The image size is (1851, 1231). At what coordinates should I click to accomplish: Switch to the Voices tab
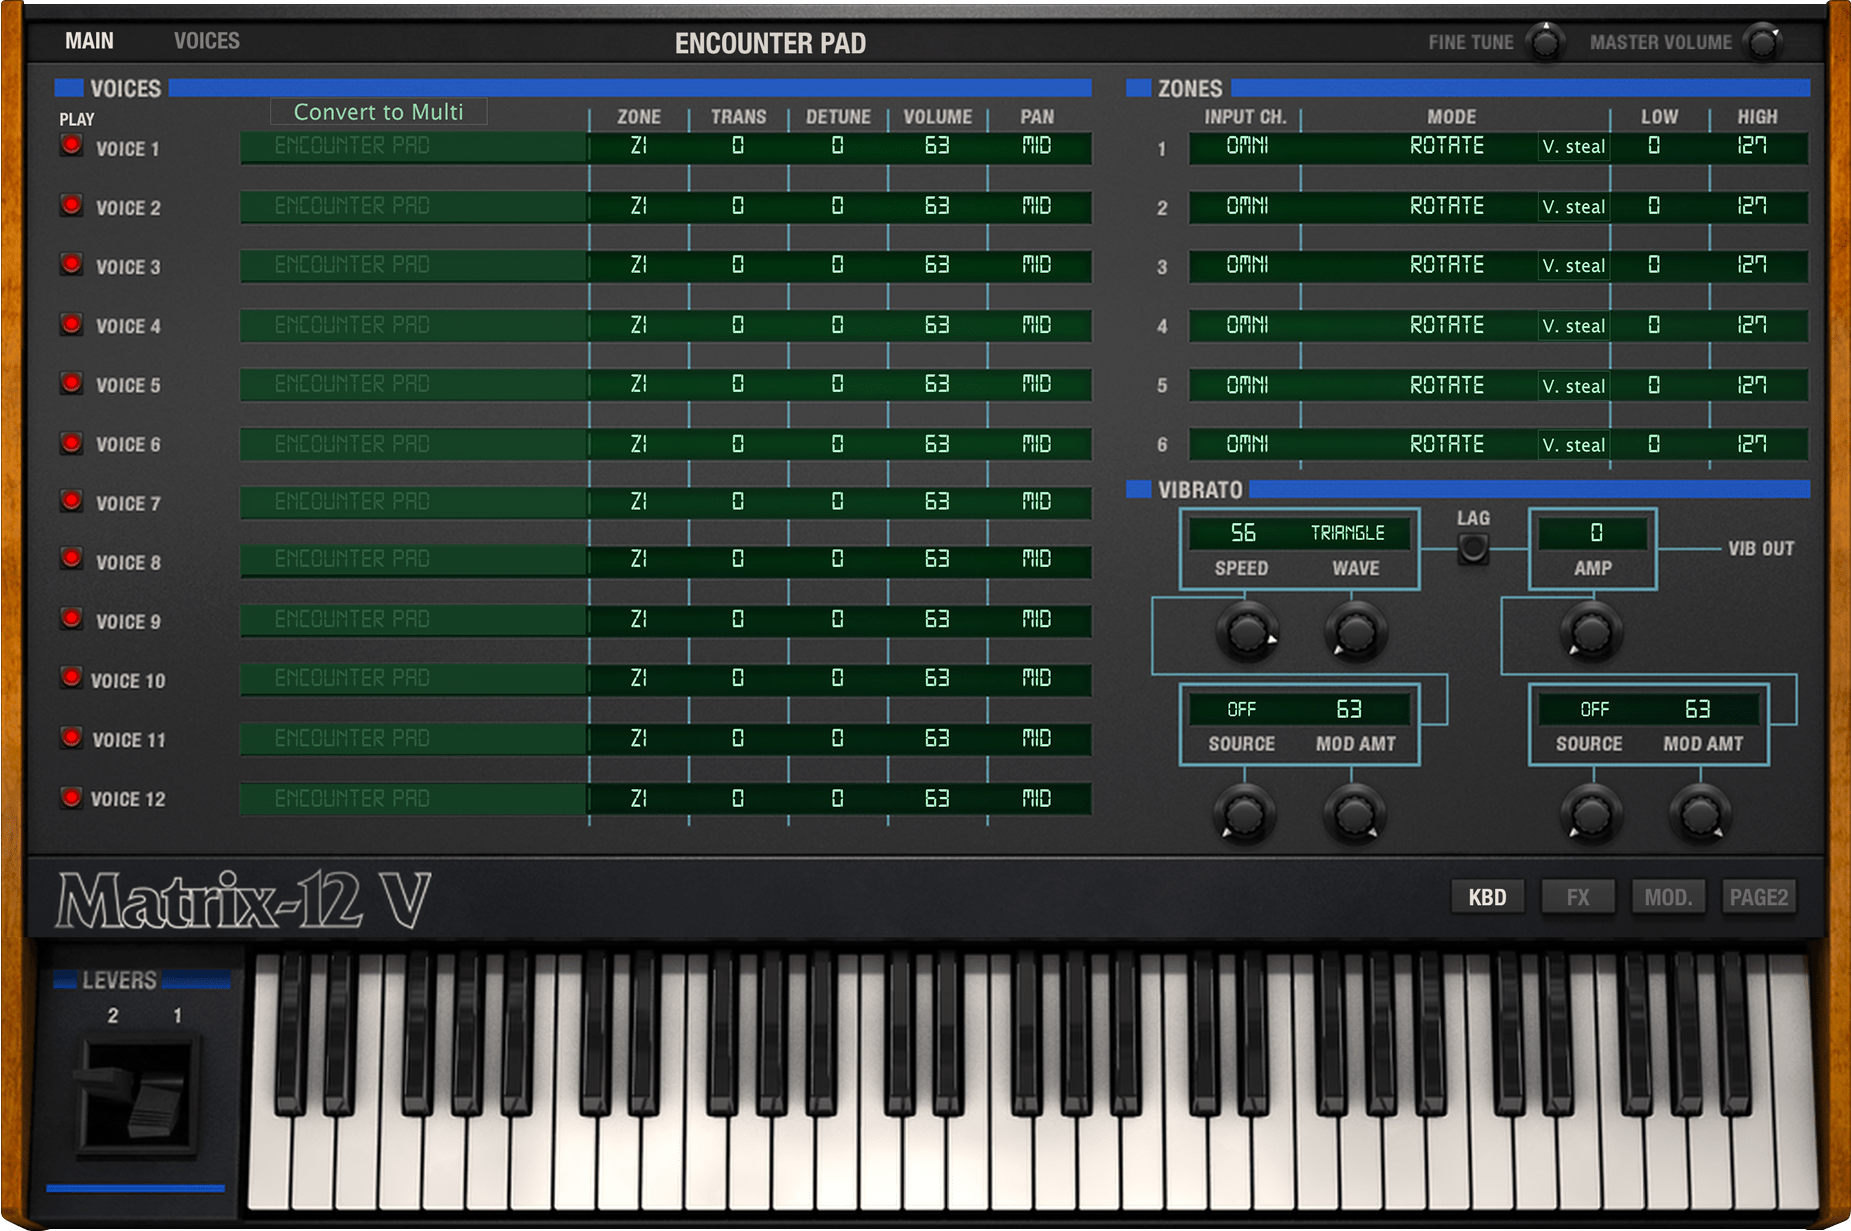coord(207,41)
